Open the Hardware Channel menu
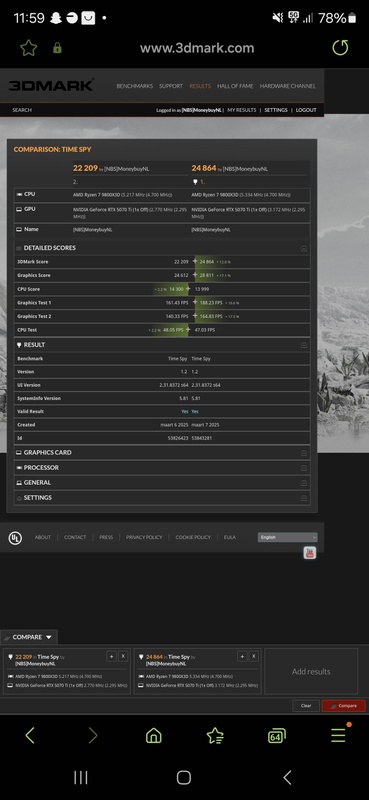Screen dimensions: 369x800 (287, 86)
